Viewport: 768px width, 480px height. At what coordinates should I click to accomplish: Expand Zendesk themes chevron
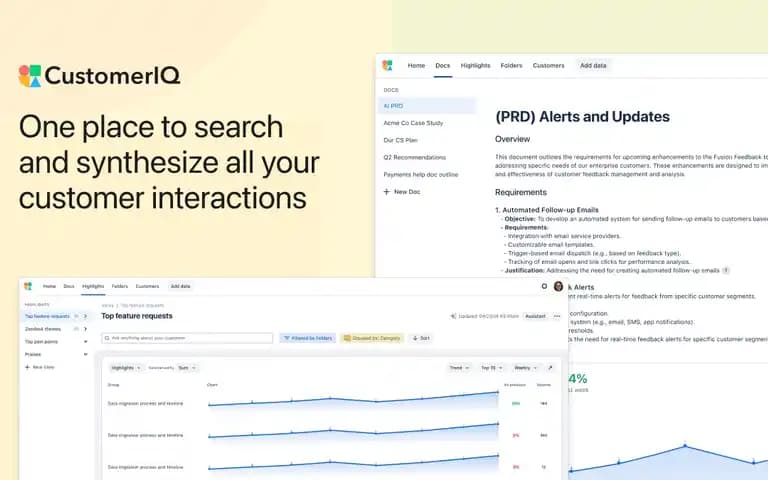tap(85, 329)
